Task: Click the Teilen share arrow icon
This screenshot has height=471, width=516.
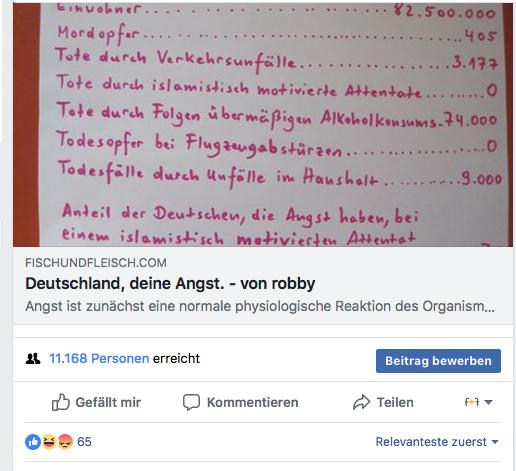Action: 361,402
